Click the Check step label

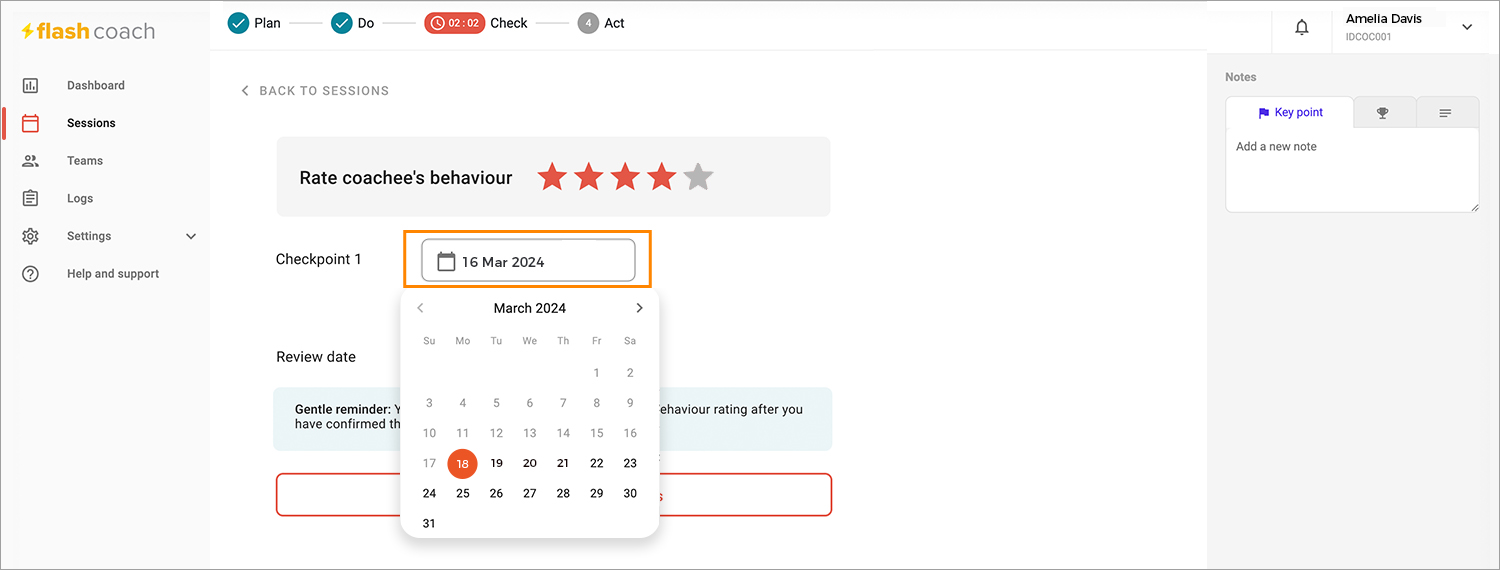pos(509,23)
